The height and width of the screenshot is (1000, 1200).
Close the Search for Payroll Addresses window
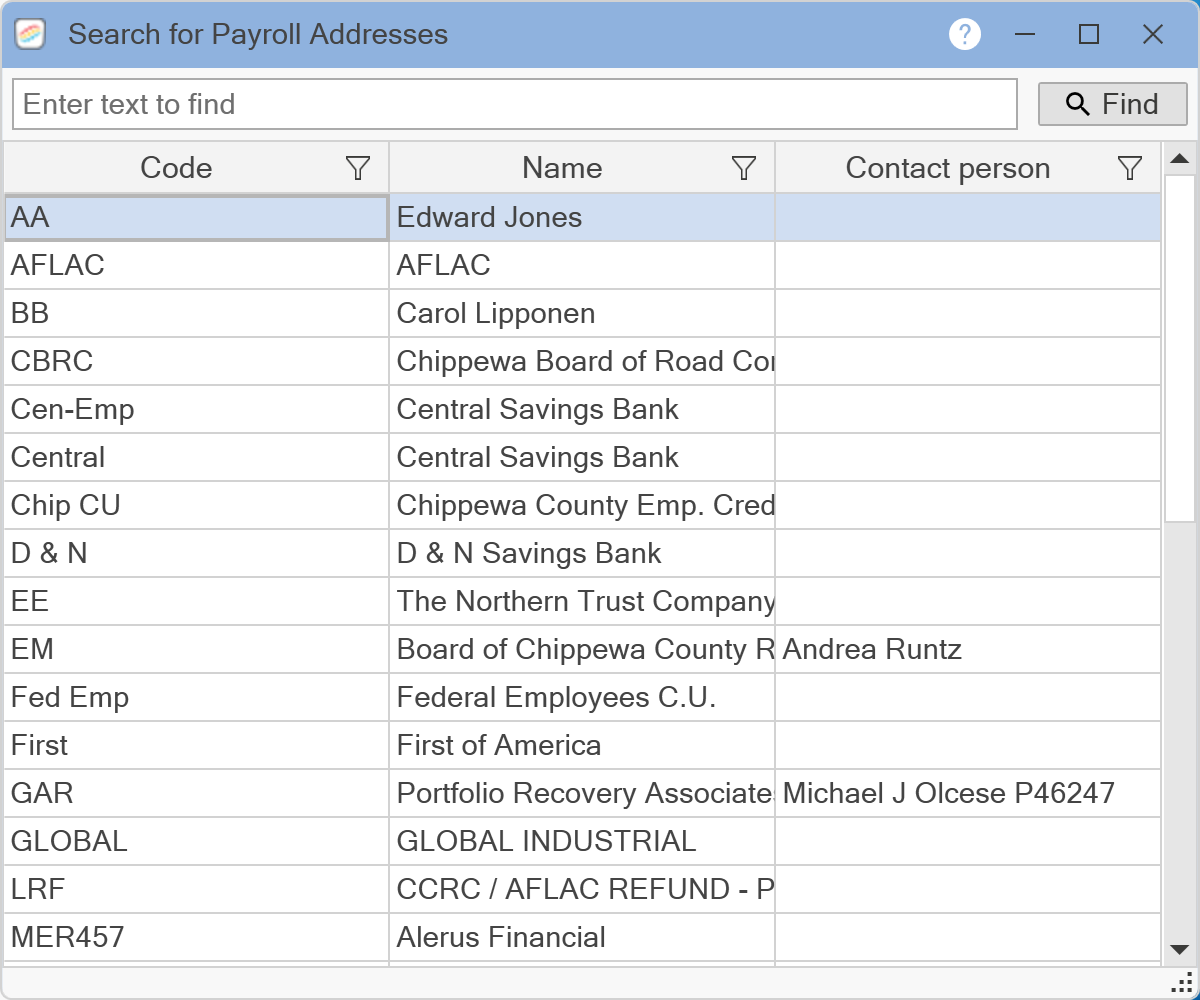click(1153, 35)
